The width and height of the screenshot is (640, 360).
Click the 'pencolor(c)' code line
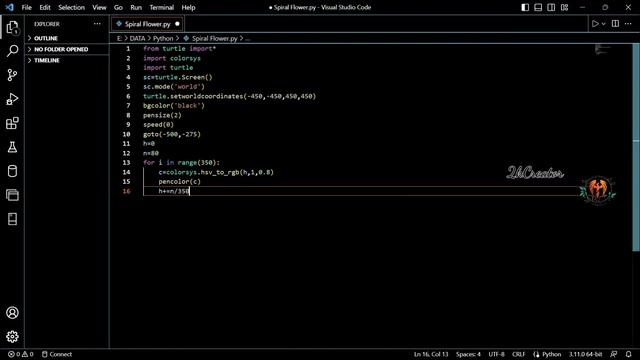point(180,182)
